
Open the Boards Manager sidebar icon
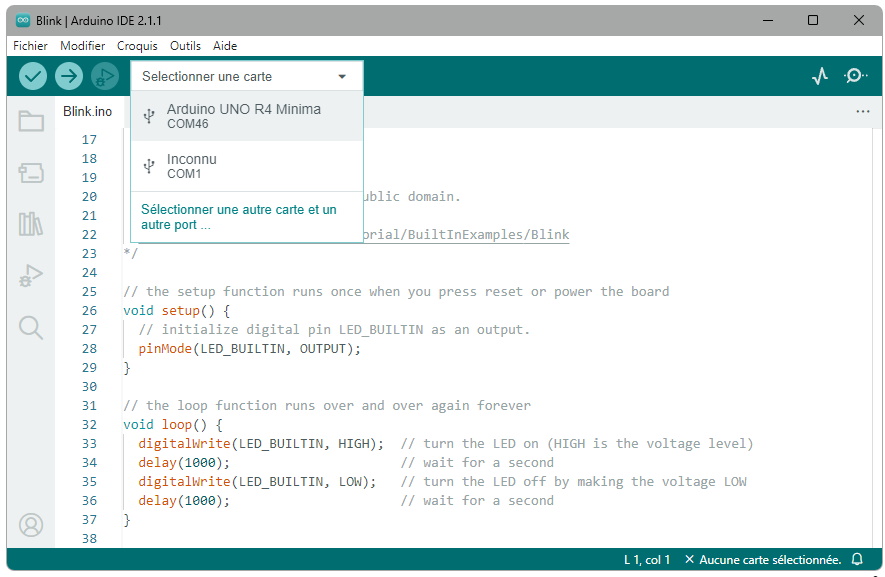click(29, 172)
